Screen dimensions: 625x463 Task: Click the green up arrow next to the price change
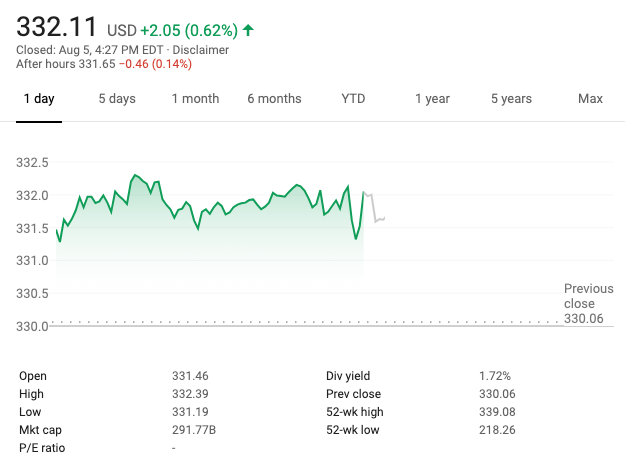pos(248,31)
